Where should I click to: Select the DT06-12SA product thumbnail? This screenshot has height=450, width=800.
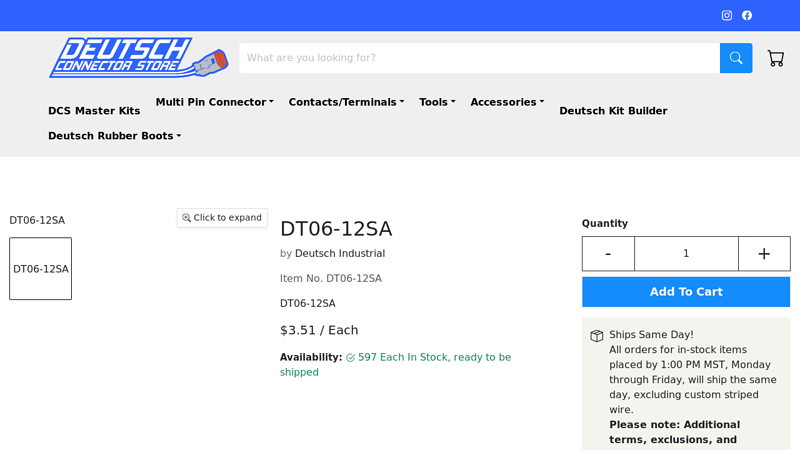pyautogui.click(x=41, y=269)
